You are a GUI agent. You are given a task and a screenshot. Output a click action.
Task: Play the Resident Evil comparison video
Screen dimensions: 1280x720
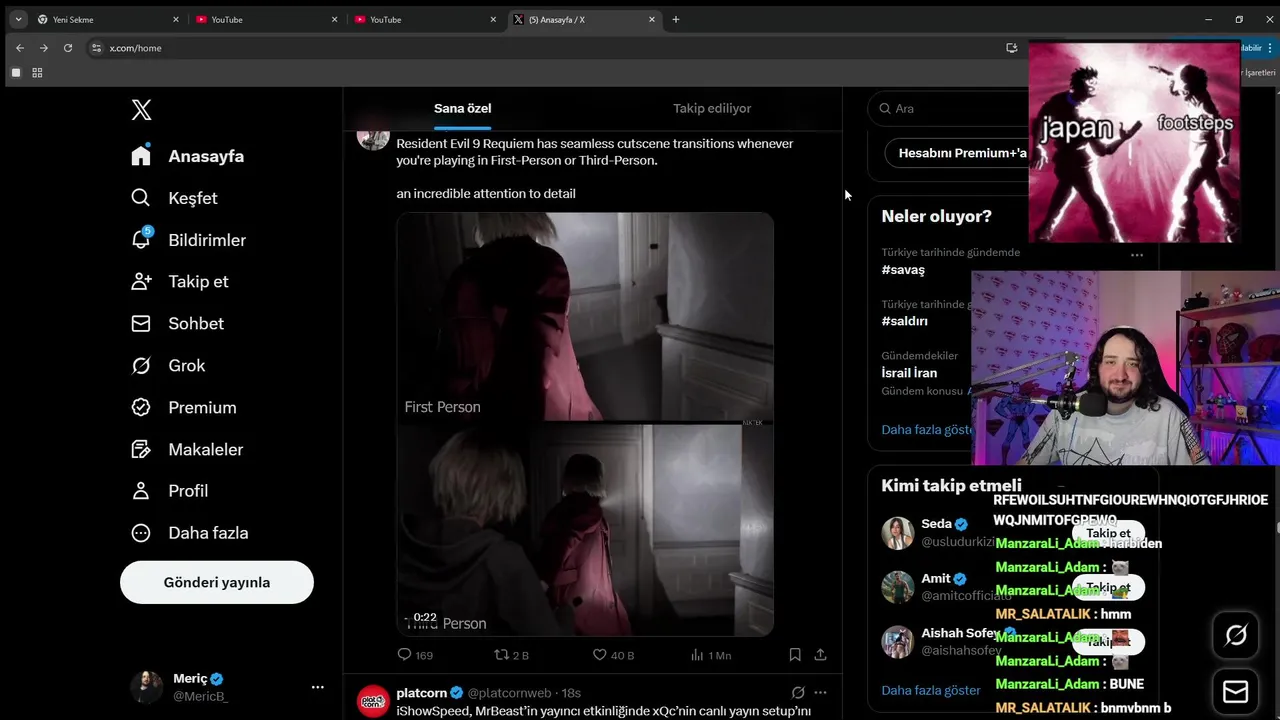click(585, 424)
